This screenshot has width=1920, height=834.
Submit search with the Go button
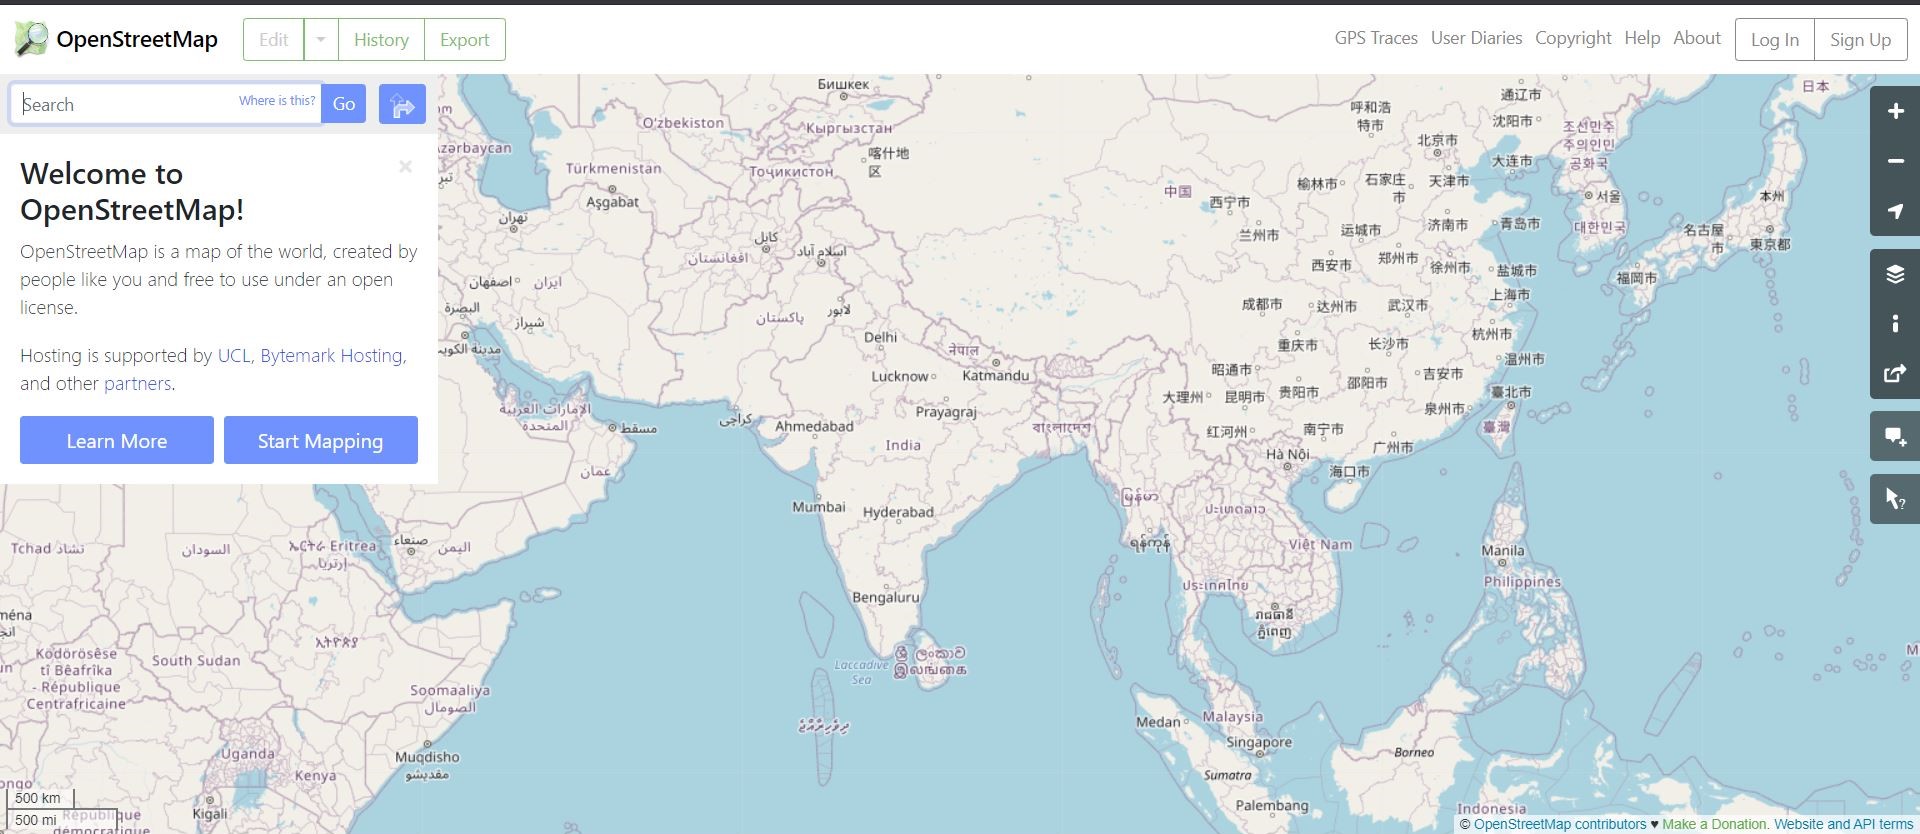(344, 104)
